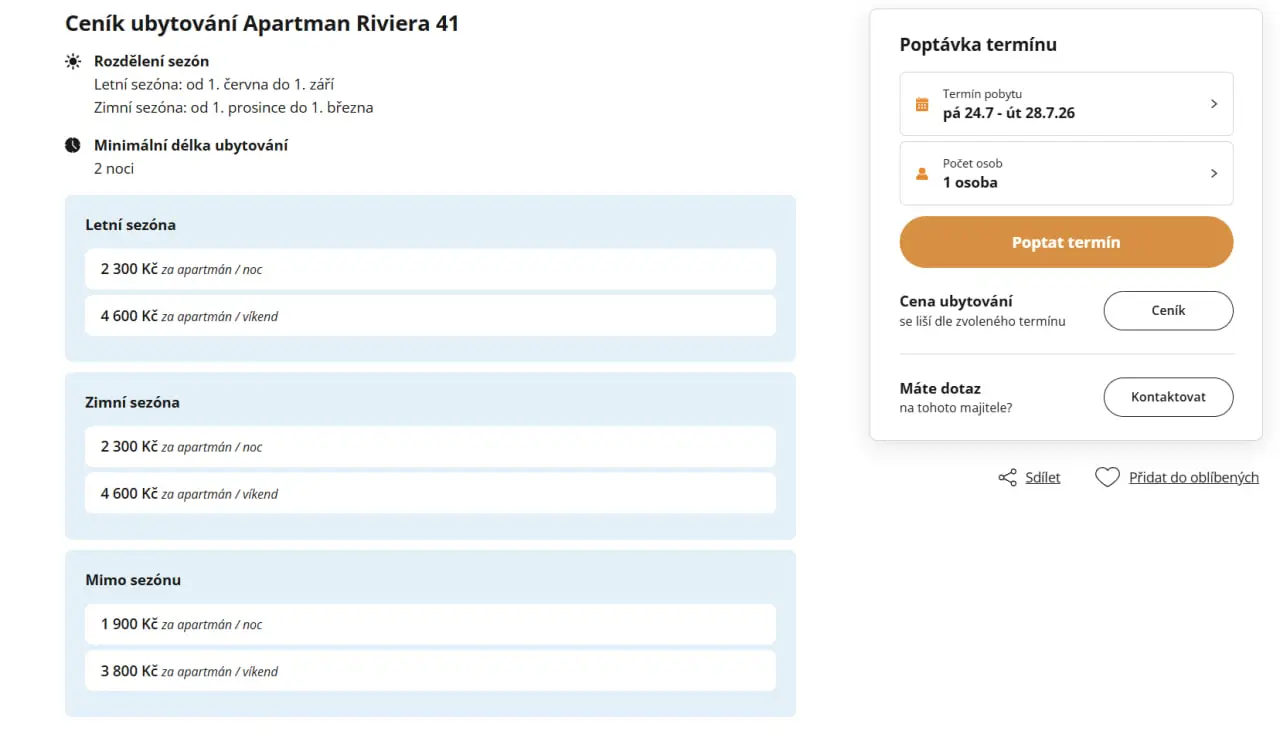The height and width of the screenshot is (738, 1280).
Task: Expand the Termín pobytu chevron arrow
Action: [x=1214, y=104]
